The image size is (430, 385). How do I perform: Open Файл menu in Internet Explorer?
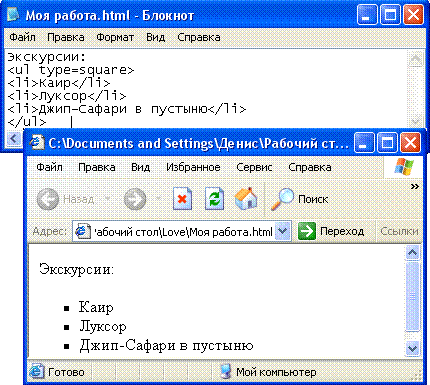[x=49, y=167]
